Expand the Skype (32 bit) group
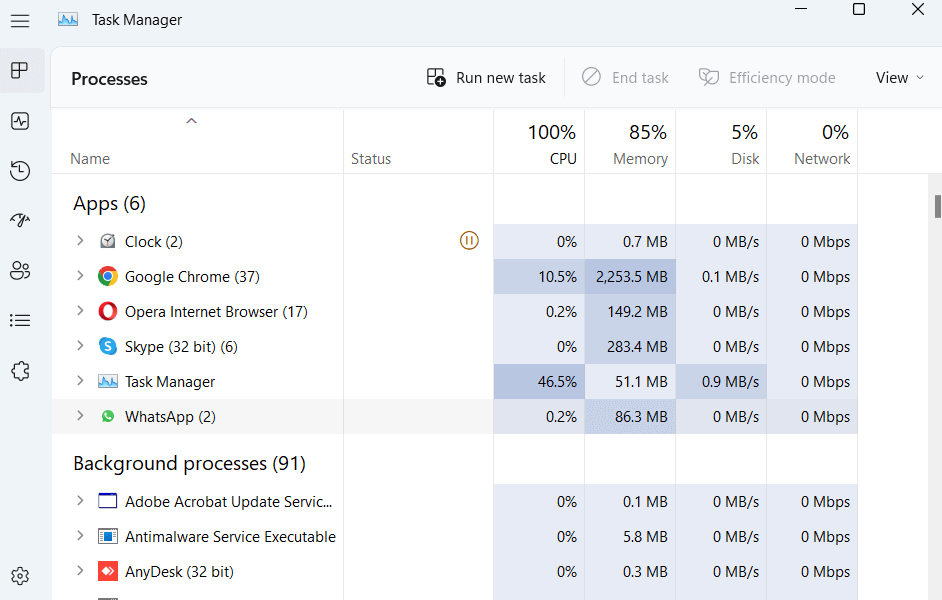 (x=80, y=345)
